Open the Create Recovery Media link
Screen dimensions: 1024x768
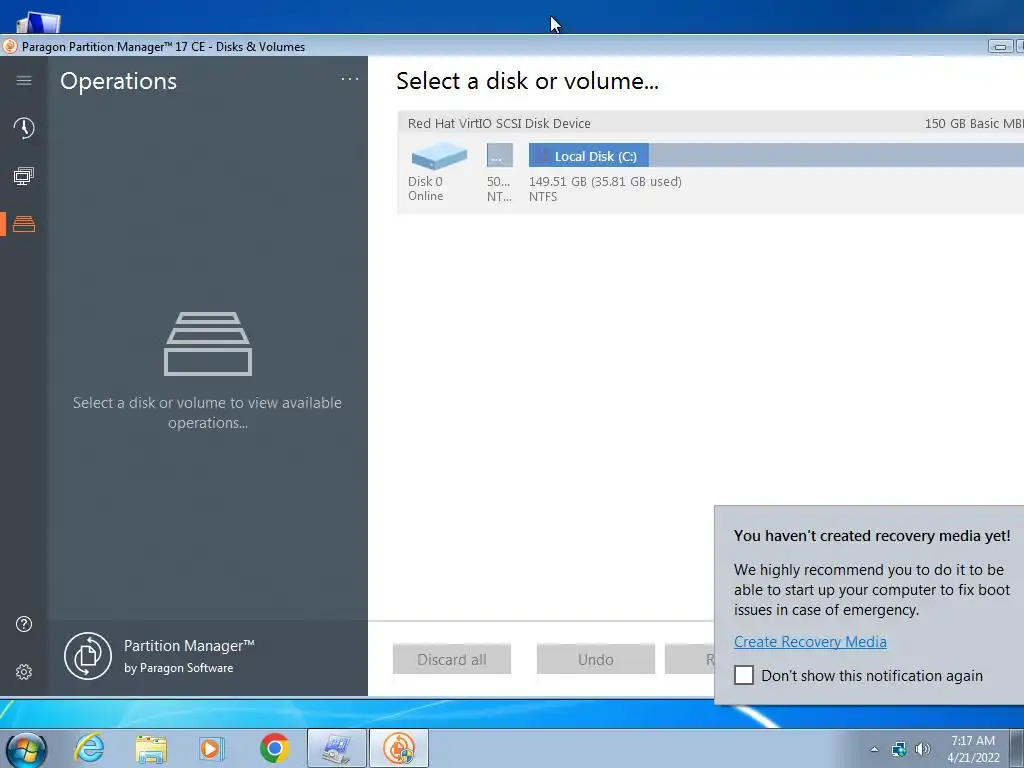[x=810, y=641]
